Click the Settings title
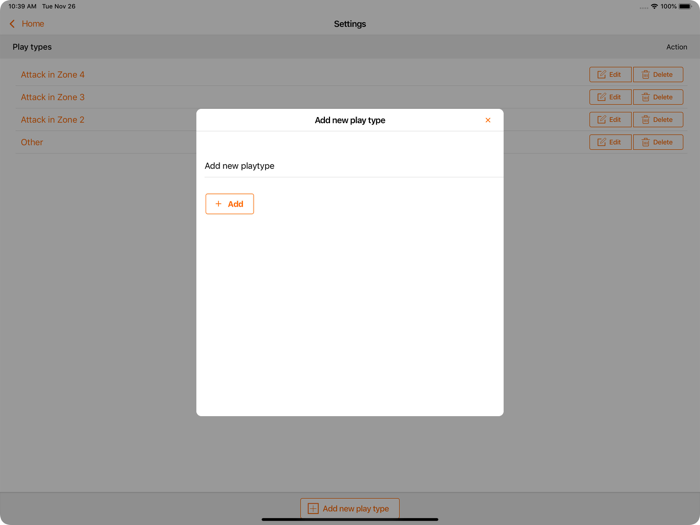 [x=350, y=24]
